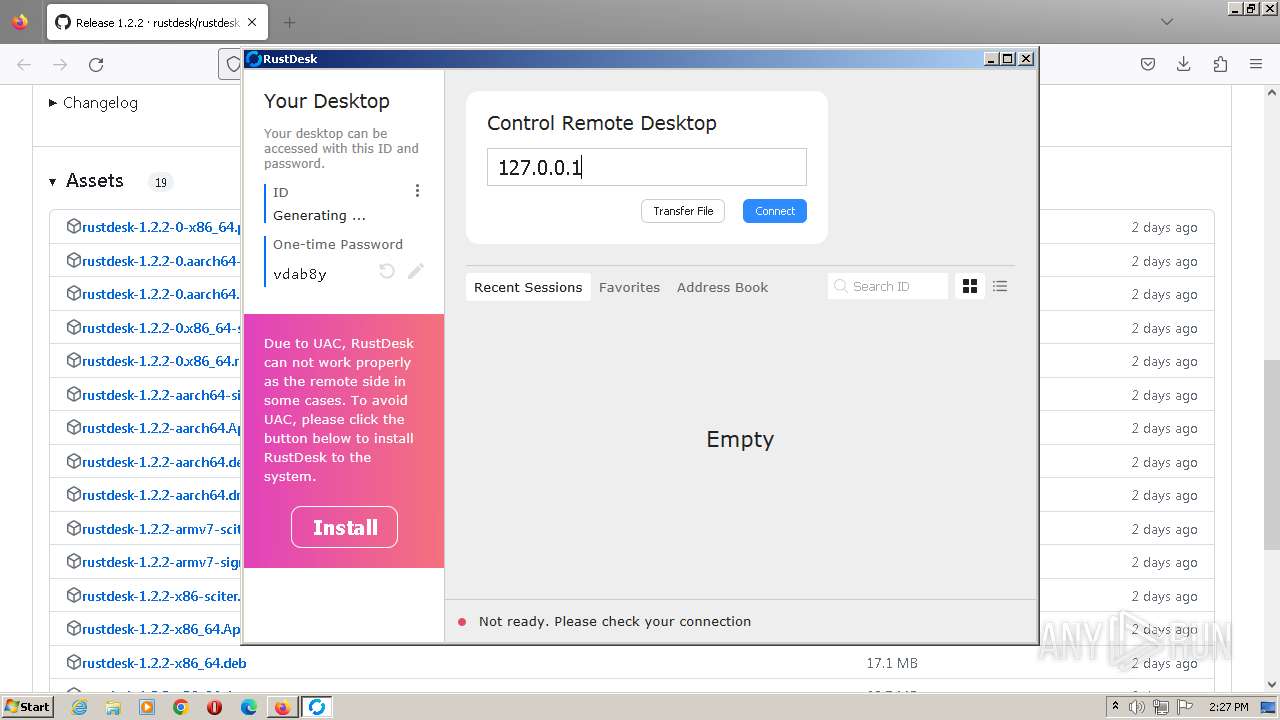Launch Google Chrome from the taskbar

(x=181, y=707)
